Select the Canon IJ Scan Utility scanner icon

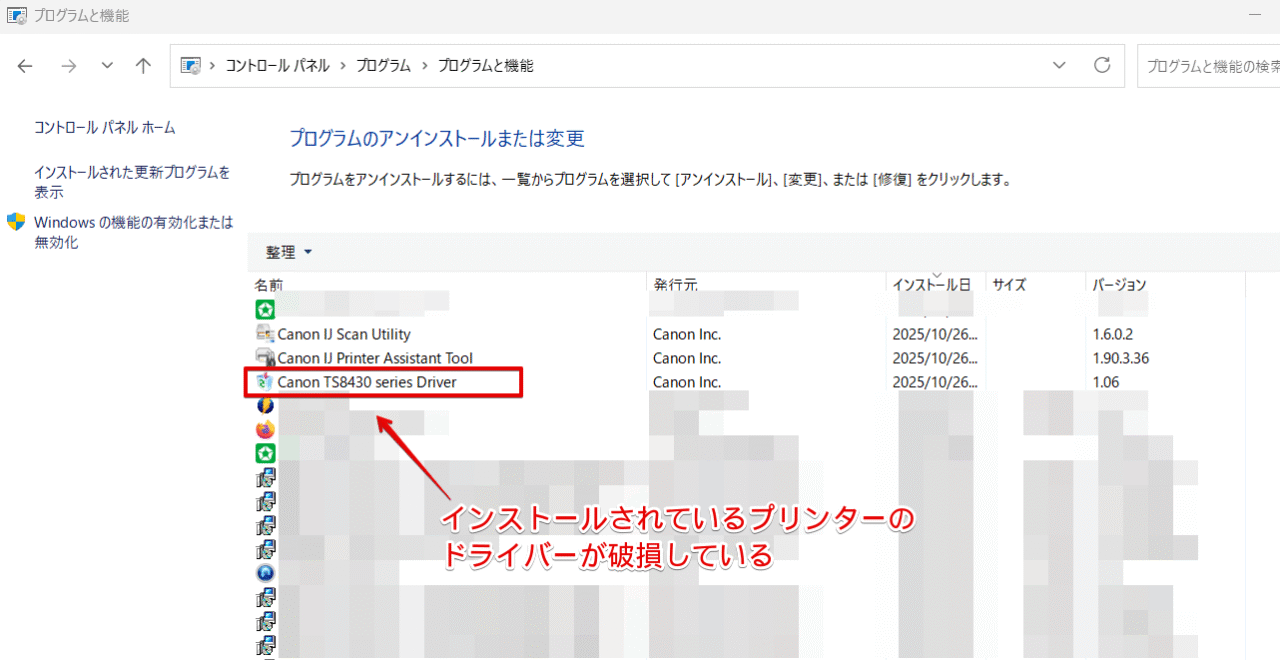click(x=265, y=333)
